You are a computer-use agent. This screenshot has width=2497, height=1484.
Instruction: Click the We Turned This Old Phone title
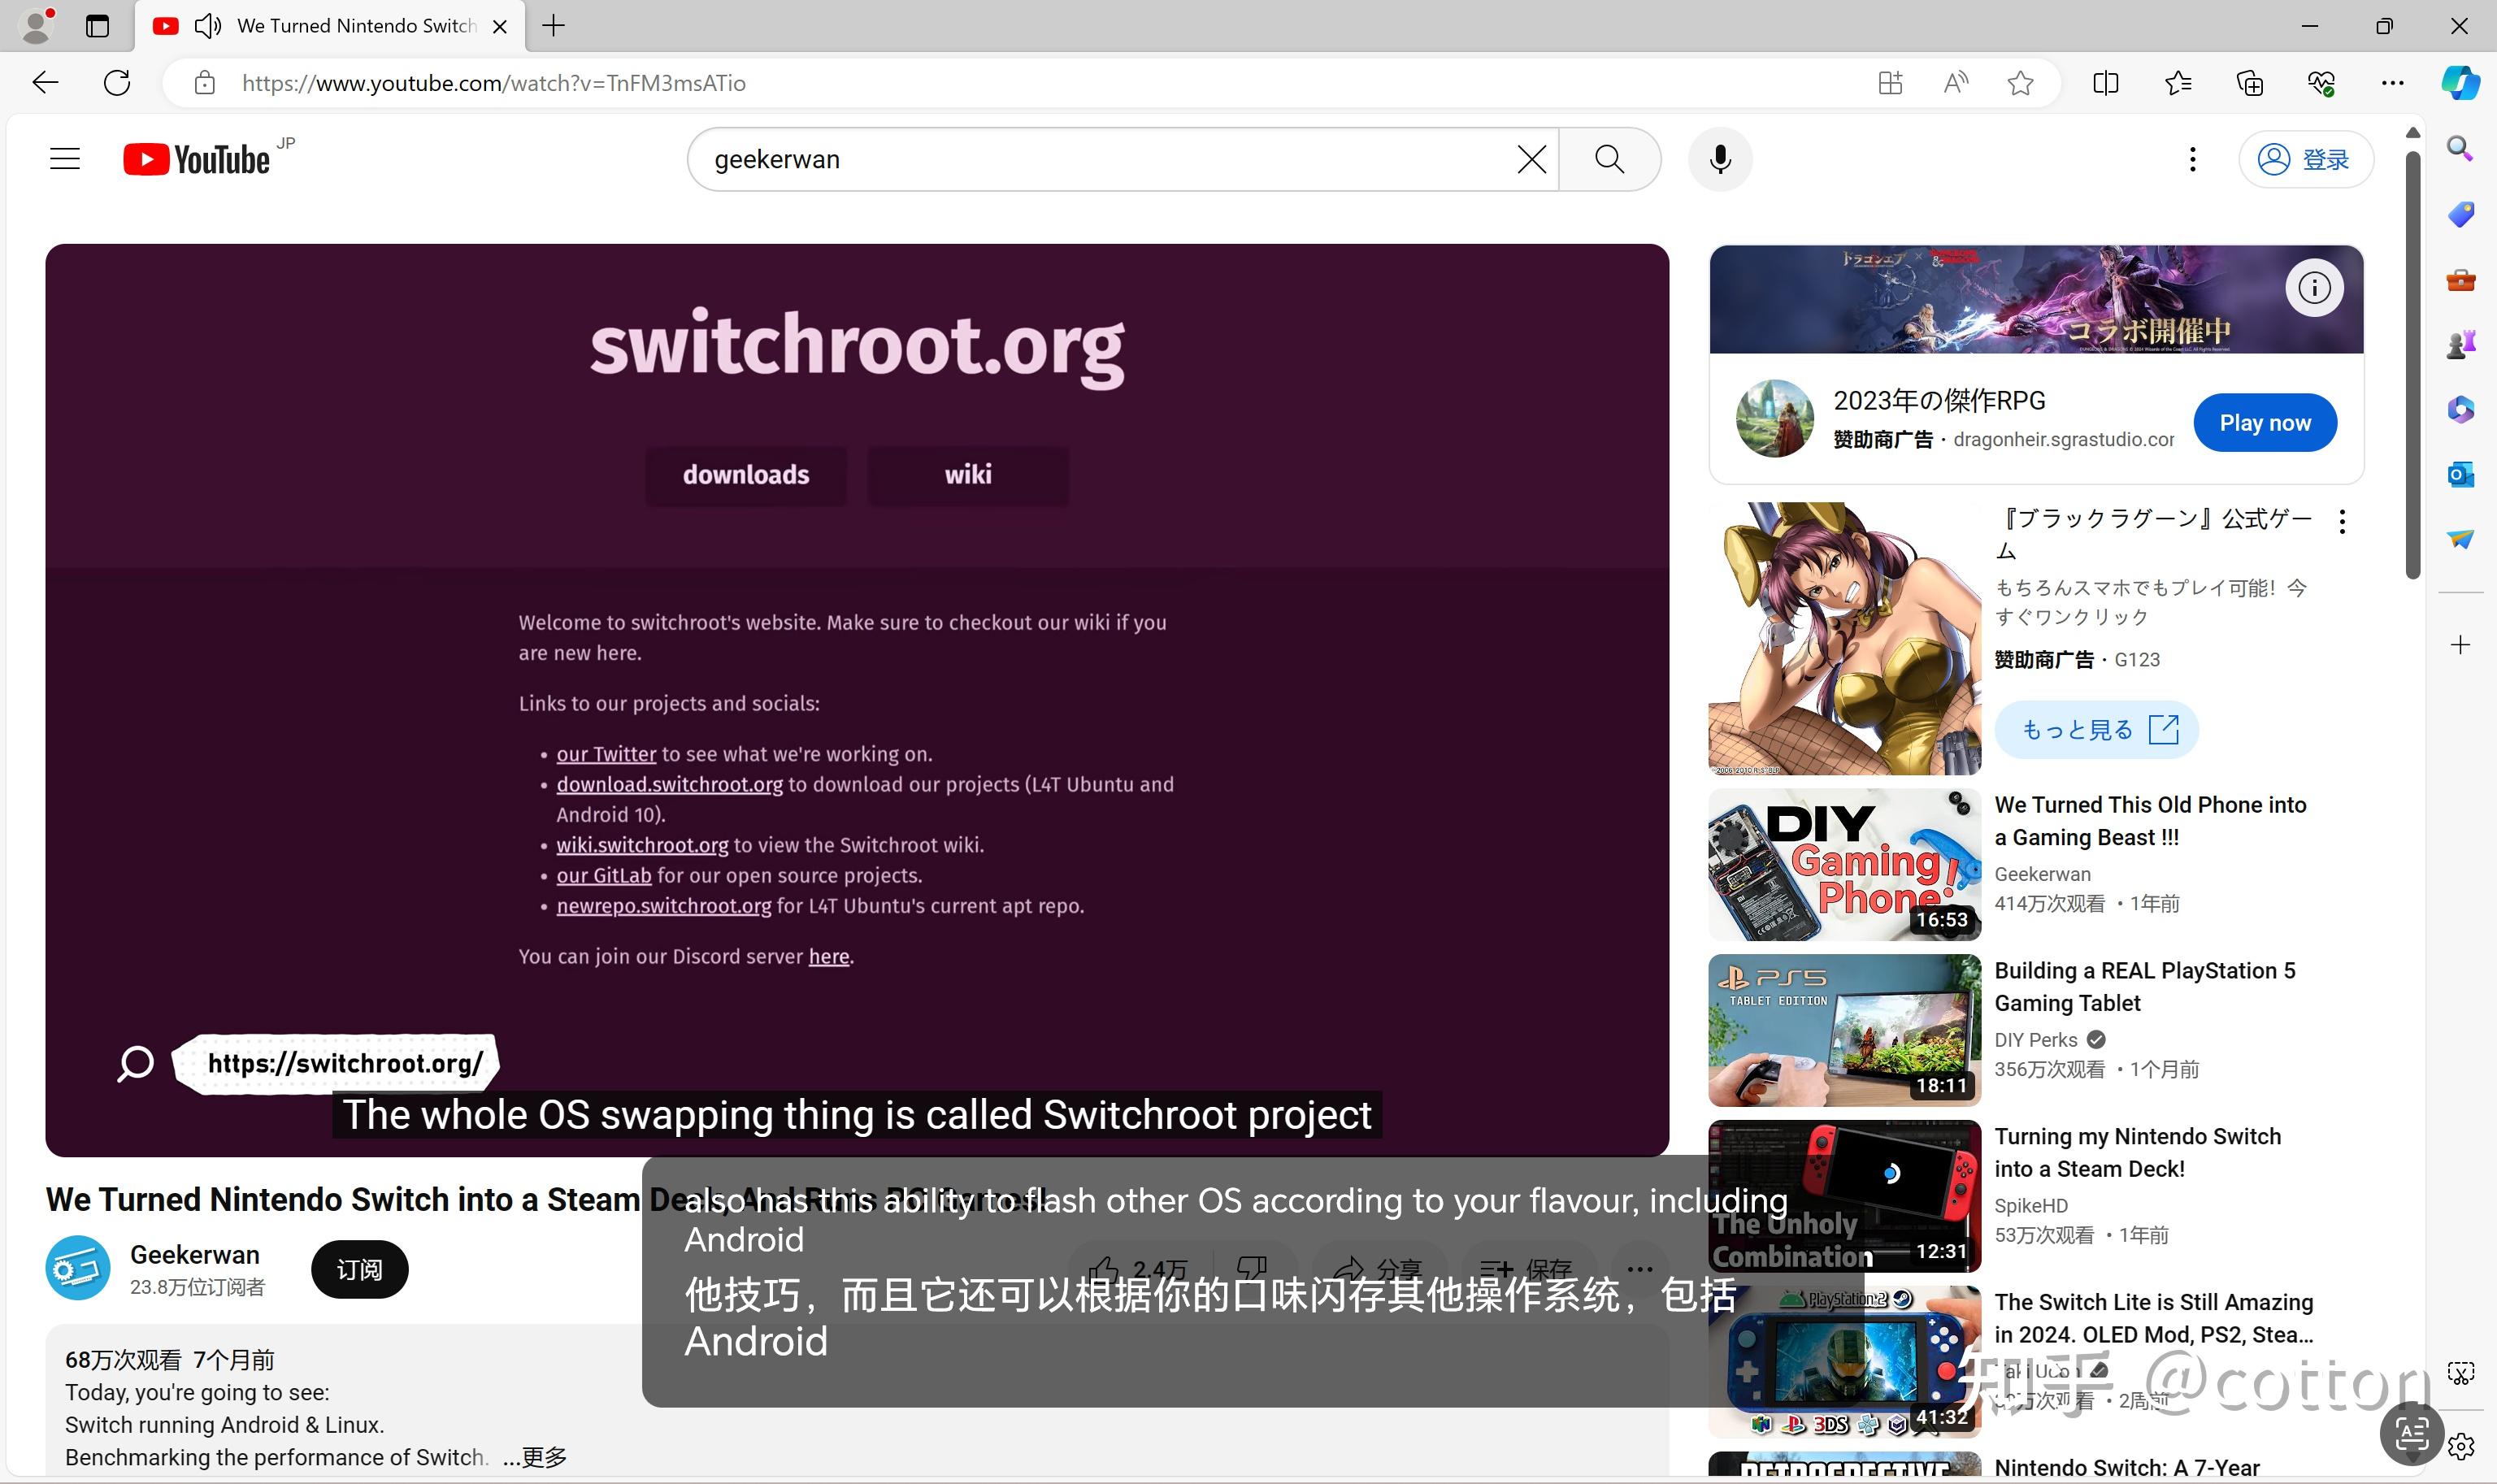(2150, 821)
